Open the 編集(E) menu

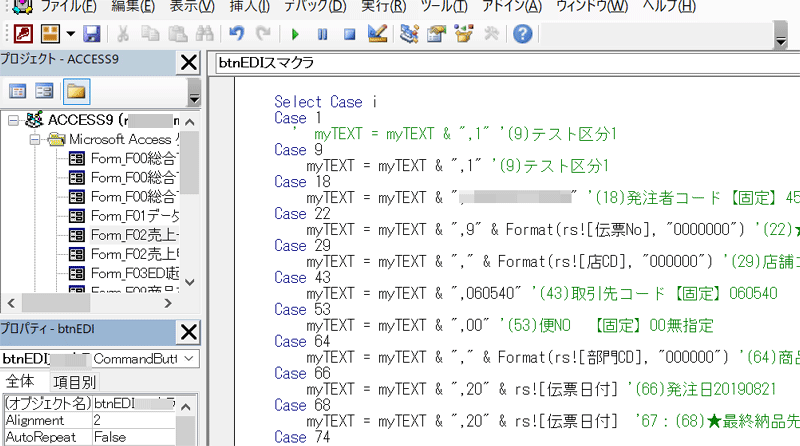click(133, 6)
